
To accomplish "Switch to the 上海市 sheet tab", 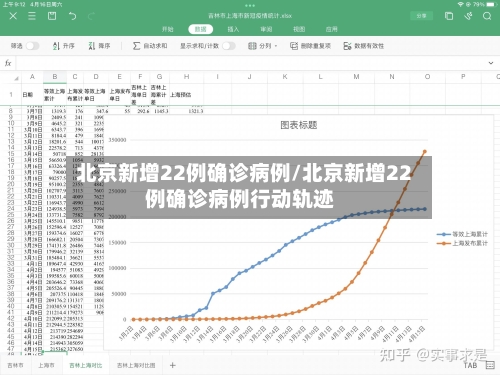I will pyautogui.click(x=46, y=365).
